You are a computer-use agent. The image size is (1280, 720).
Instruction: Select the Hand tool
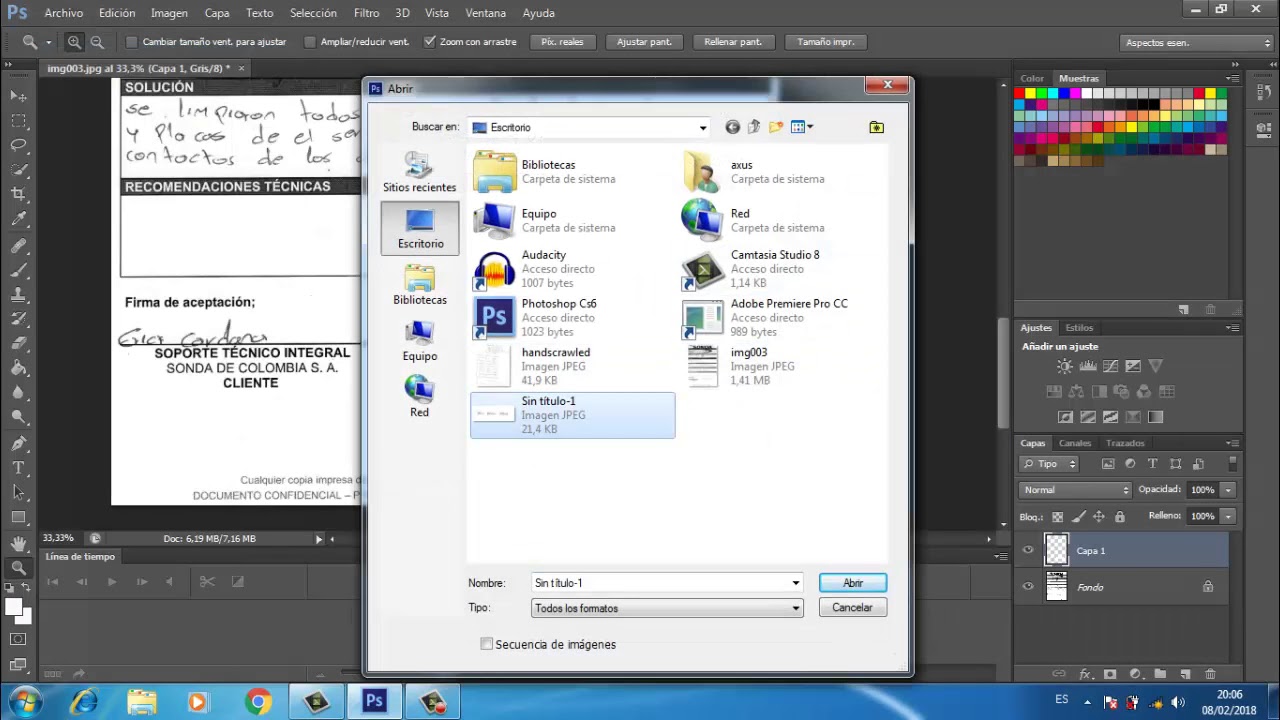(x=18, y=543)
